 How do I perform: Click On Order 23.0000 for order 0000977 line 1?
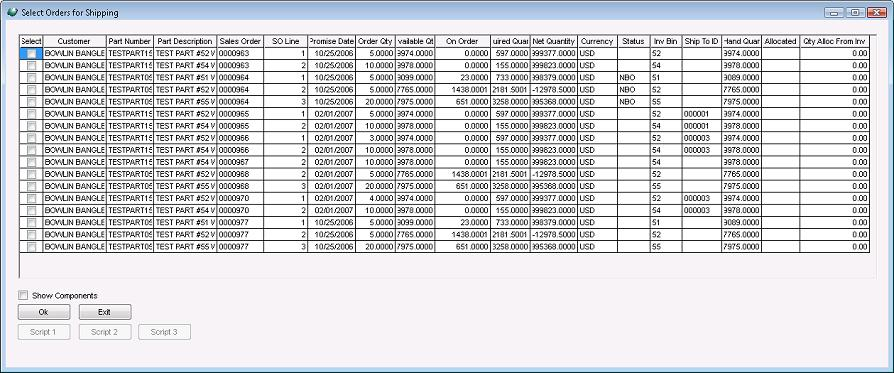(462, 222)
